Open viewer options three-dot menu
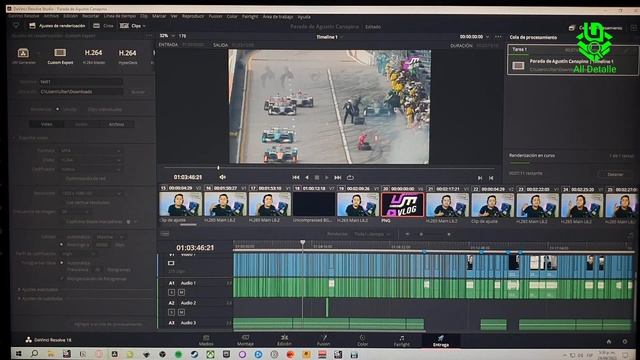Screen dimensions: 640x360 point(498,37)
